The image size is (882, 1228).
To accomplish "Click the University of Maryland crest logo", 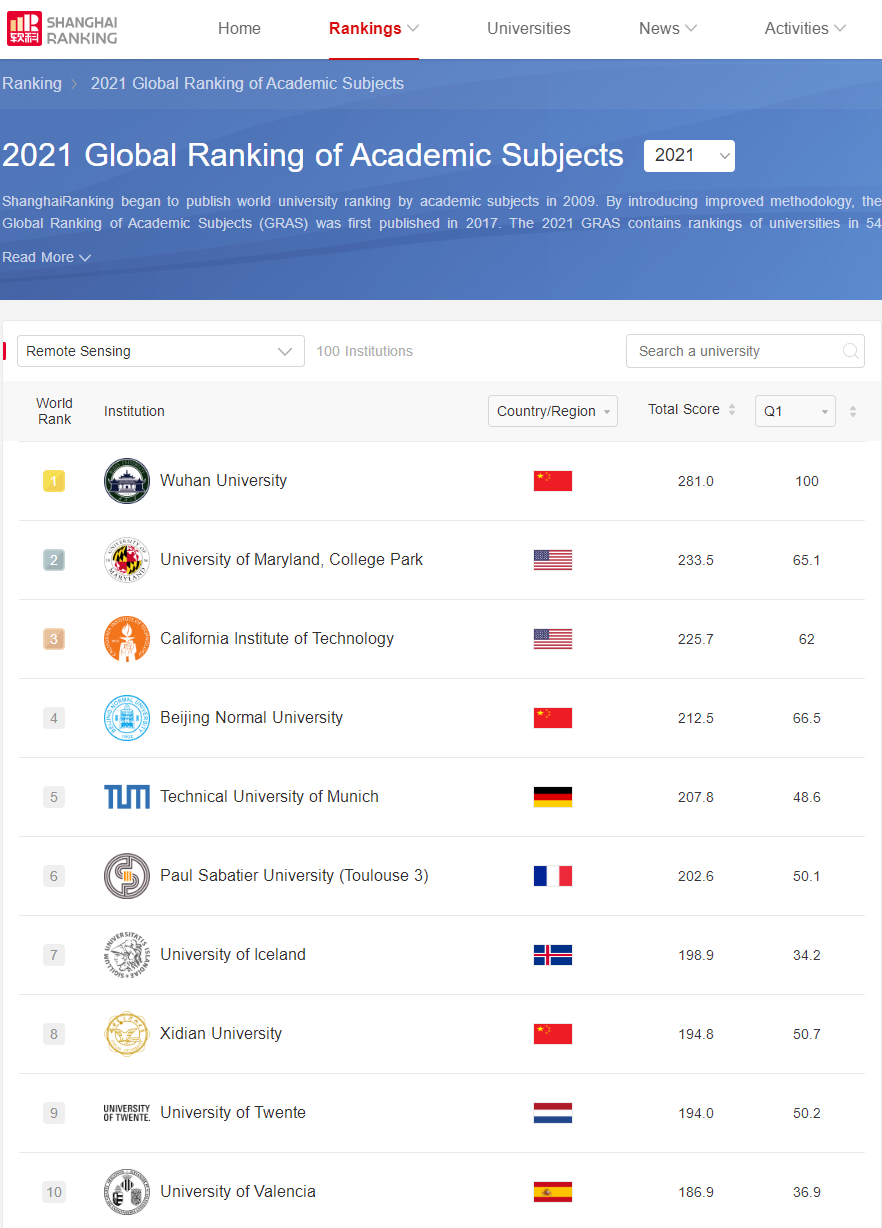I will pos(127,560).
